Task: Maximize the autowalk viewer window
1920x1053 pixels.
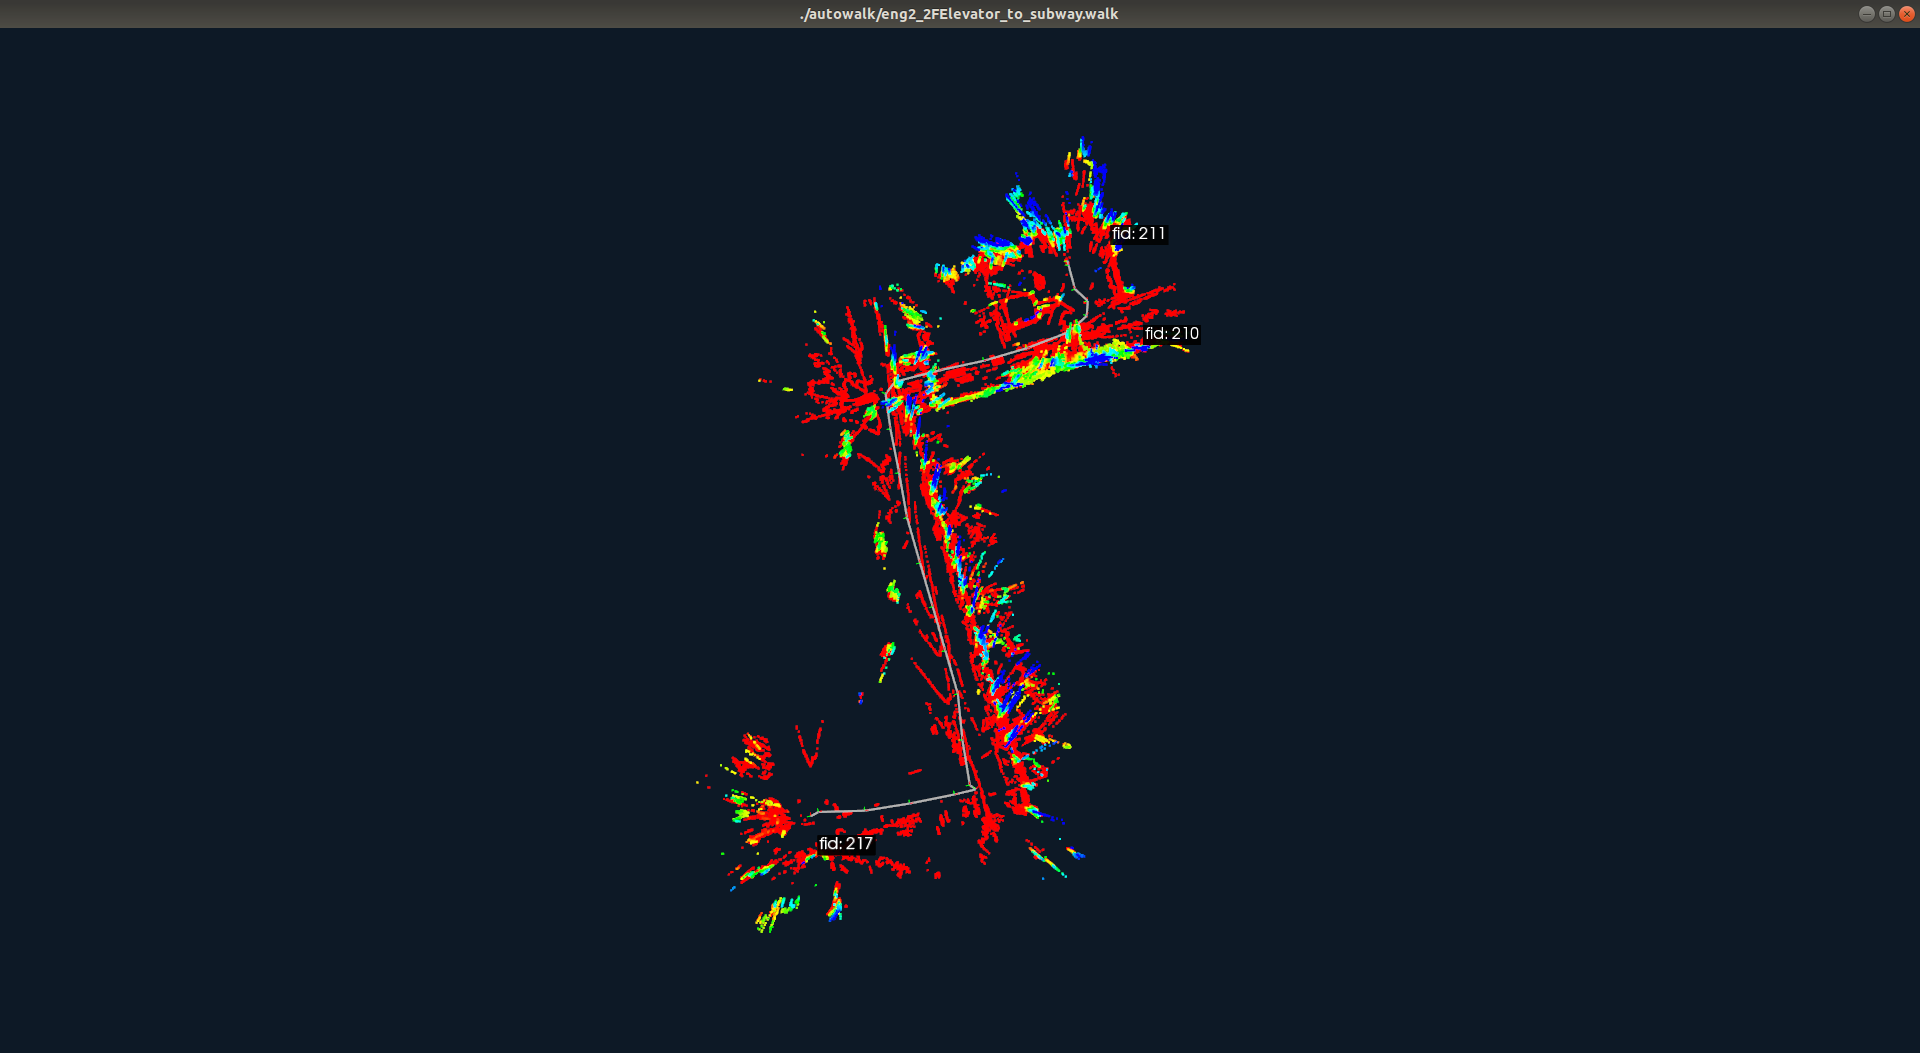Action: [1886, 14]
